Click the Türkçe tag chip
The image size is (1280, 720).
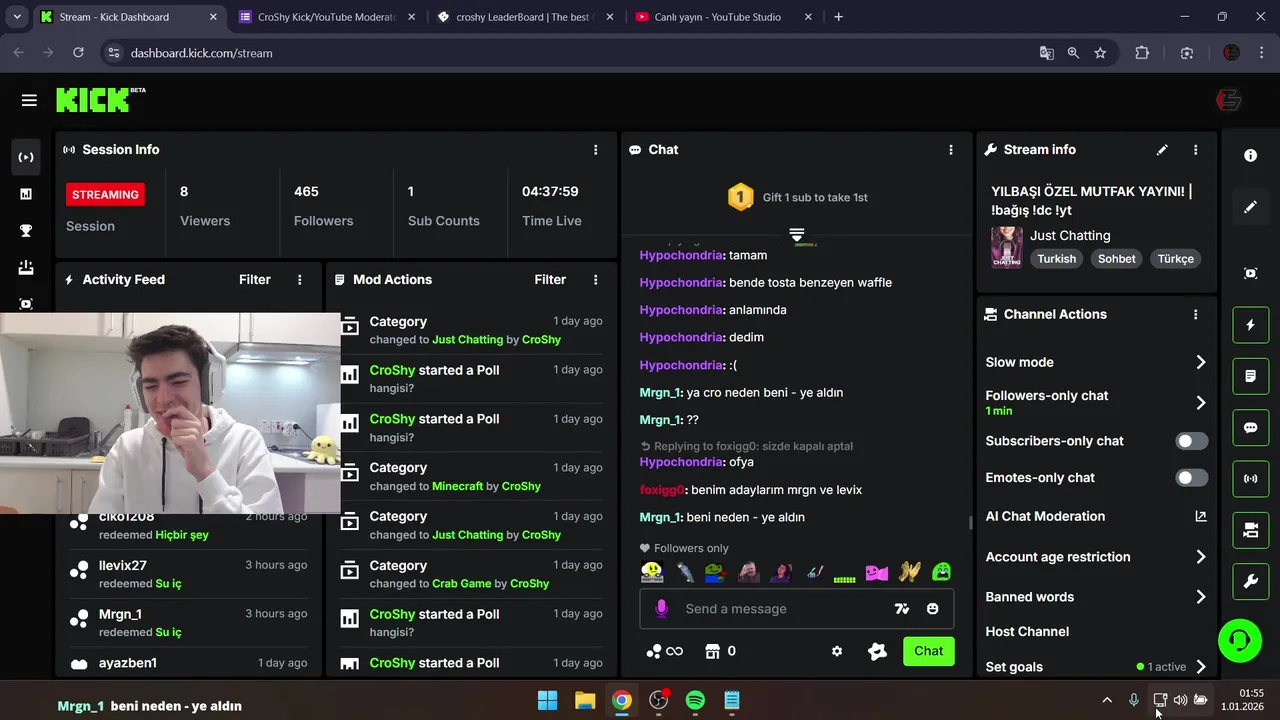1176,259
